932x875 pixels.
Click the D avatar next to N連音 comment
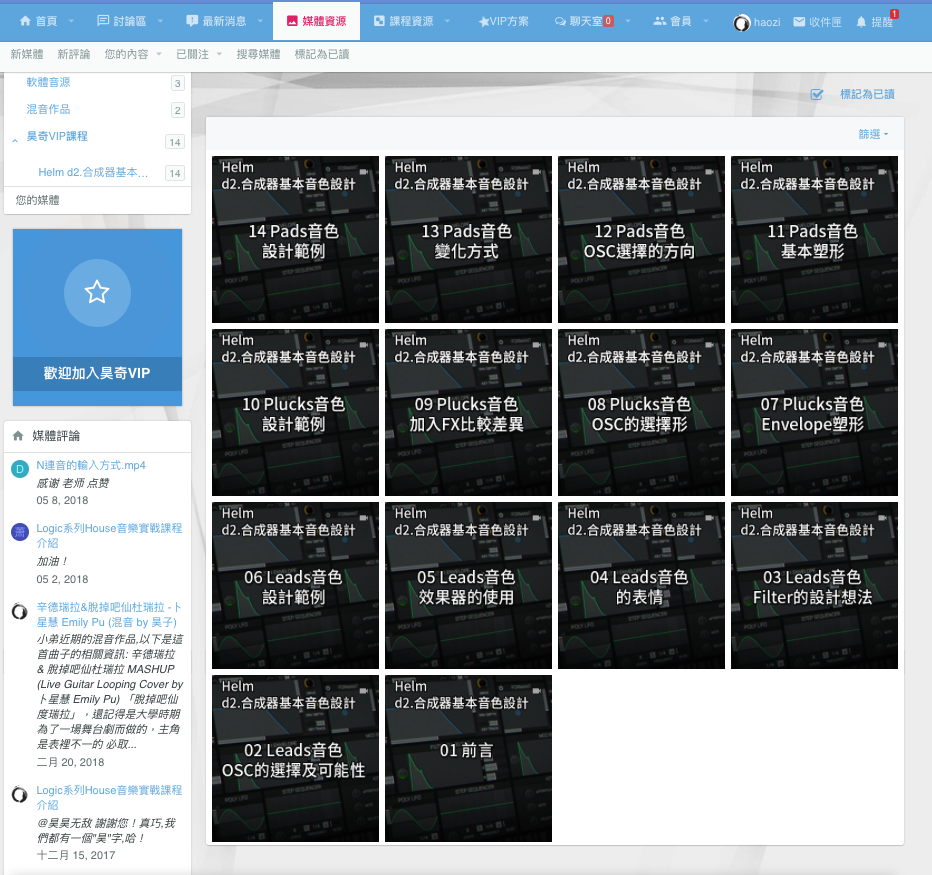(x=20, y=469)
